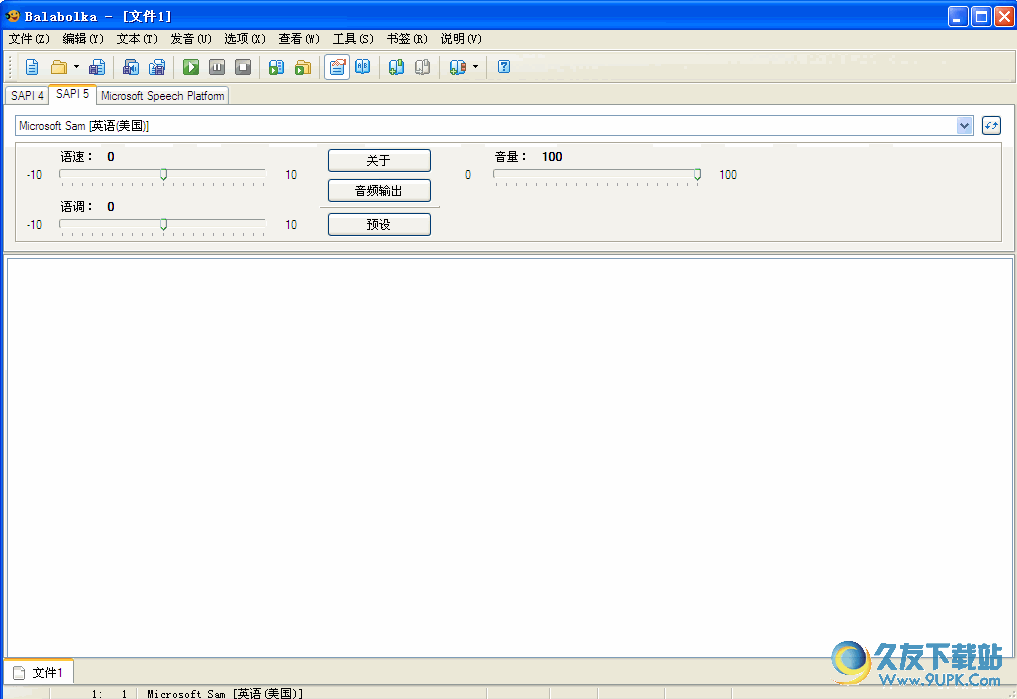
Task: Insert a bookmark with the green plus bookmark icon
Action: click(x=396, y=67)
